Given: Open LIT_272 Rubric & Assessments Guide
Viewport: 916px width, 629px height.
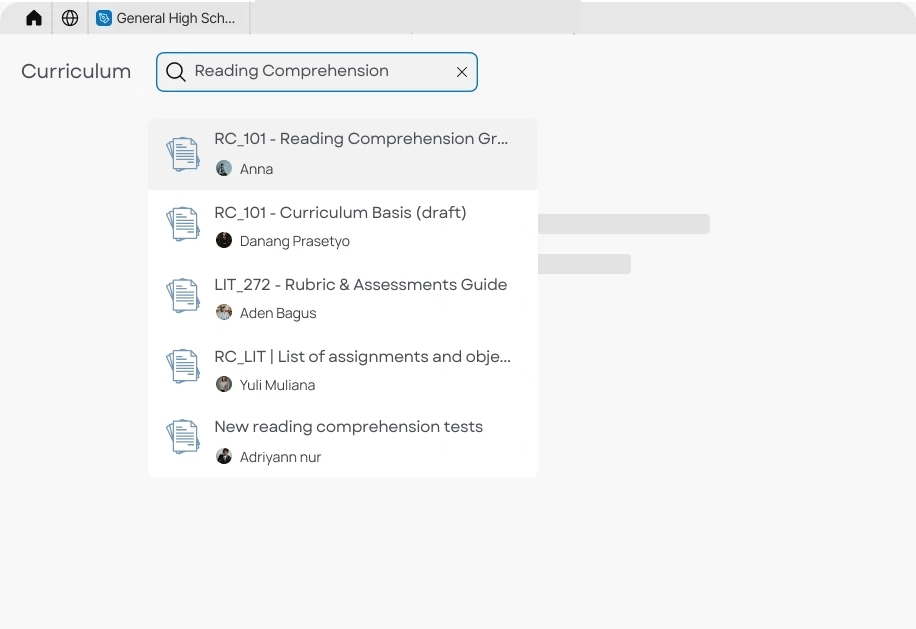Looking at the screenshot, I should 360,284.
